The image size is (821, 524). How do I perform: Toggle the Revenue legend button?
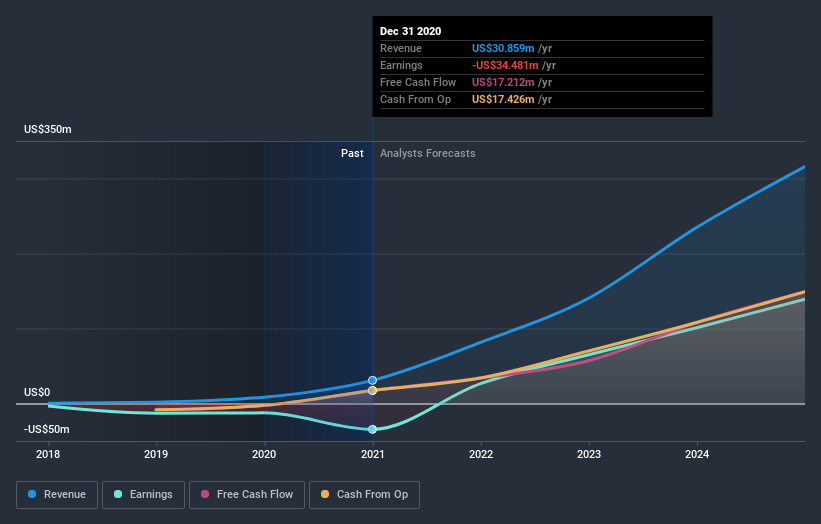point(57,495)
